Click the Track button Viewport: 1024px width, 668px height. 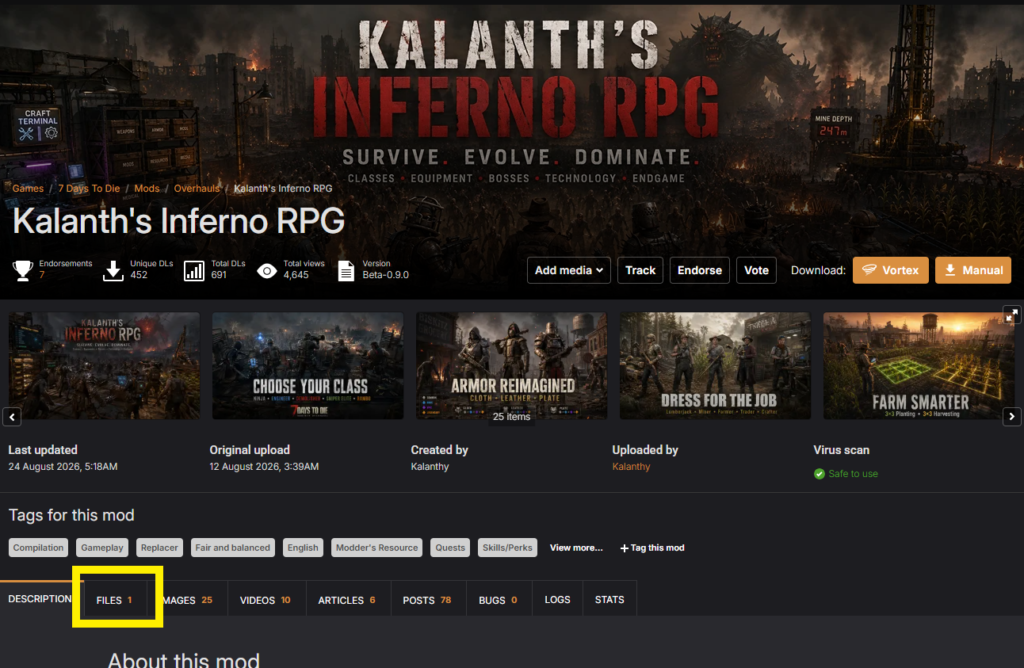640,270
